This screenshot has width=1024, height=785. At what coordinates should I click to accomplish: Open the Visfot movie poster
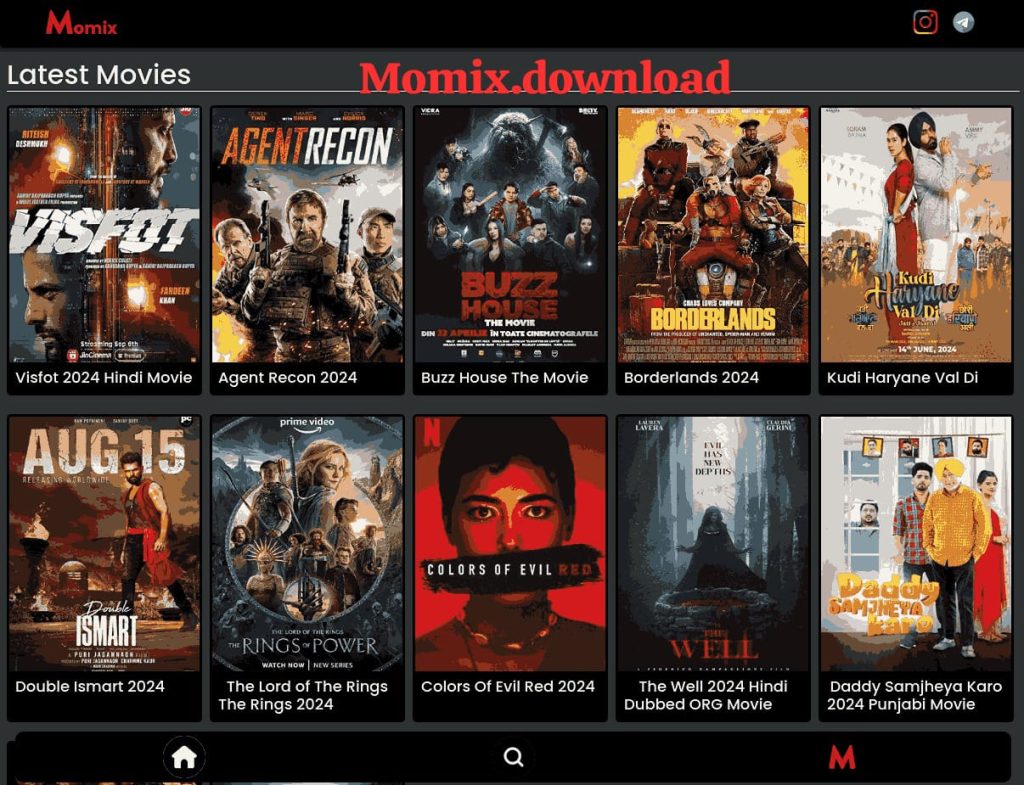pos(104,235)
